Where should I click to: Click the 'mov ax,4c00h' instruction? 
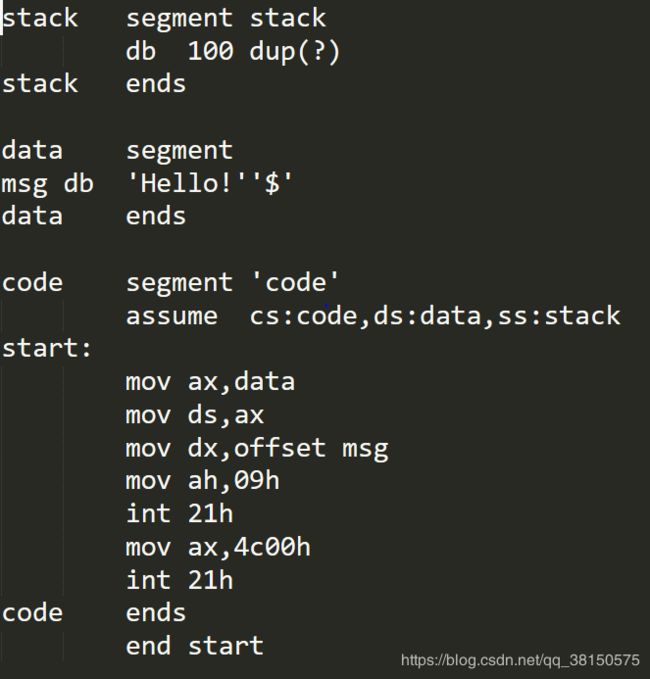(218, 548)
